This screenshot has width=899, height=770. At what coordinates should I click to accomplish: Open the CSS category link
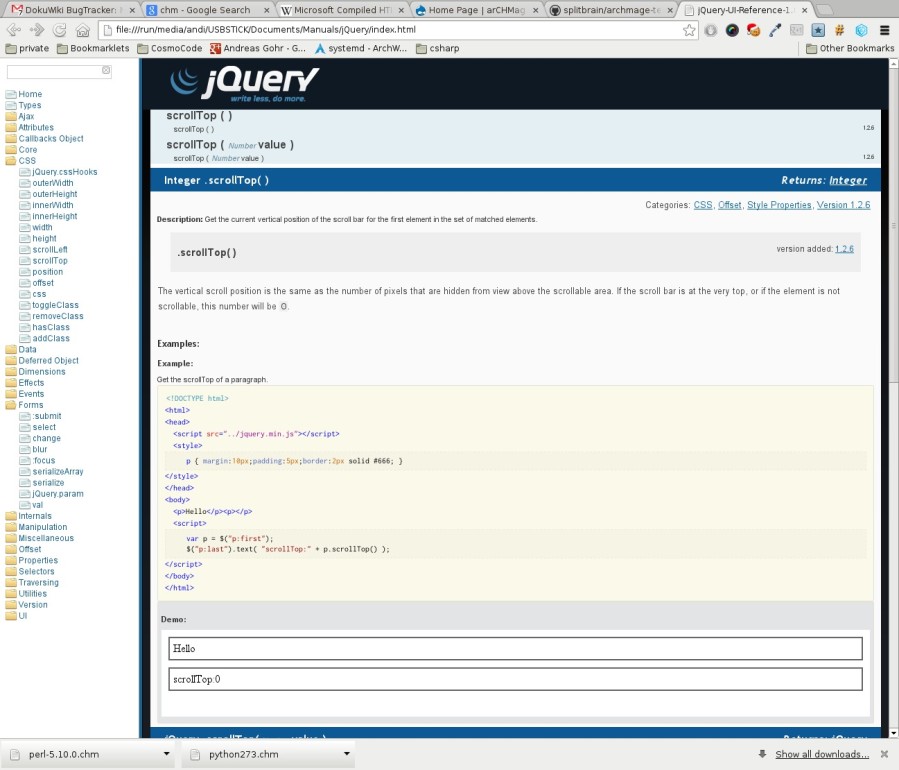pyautogui.click(x=703, y=205)
